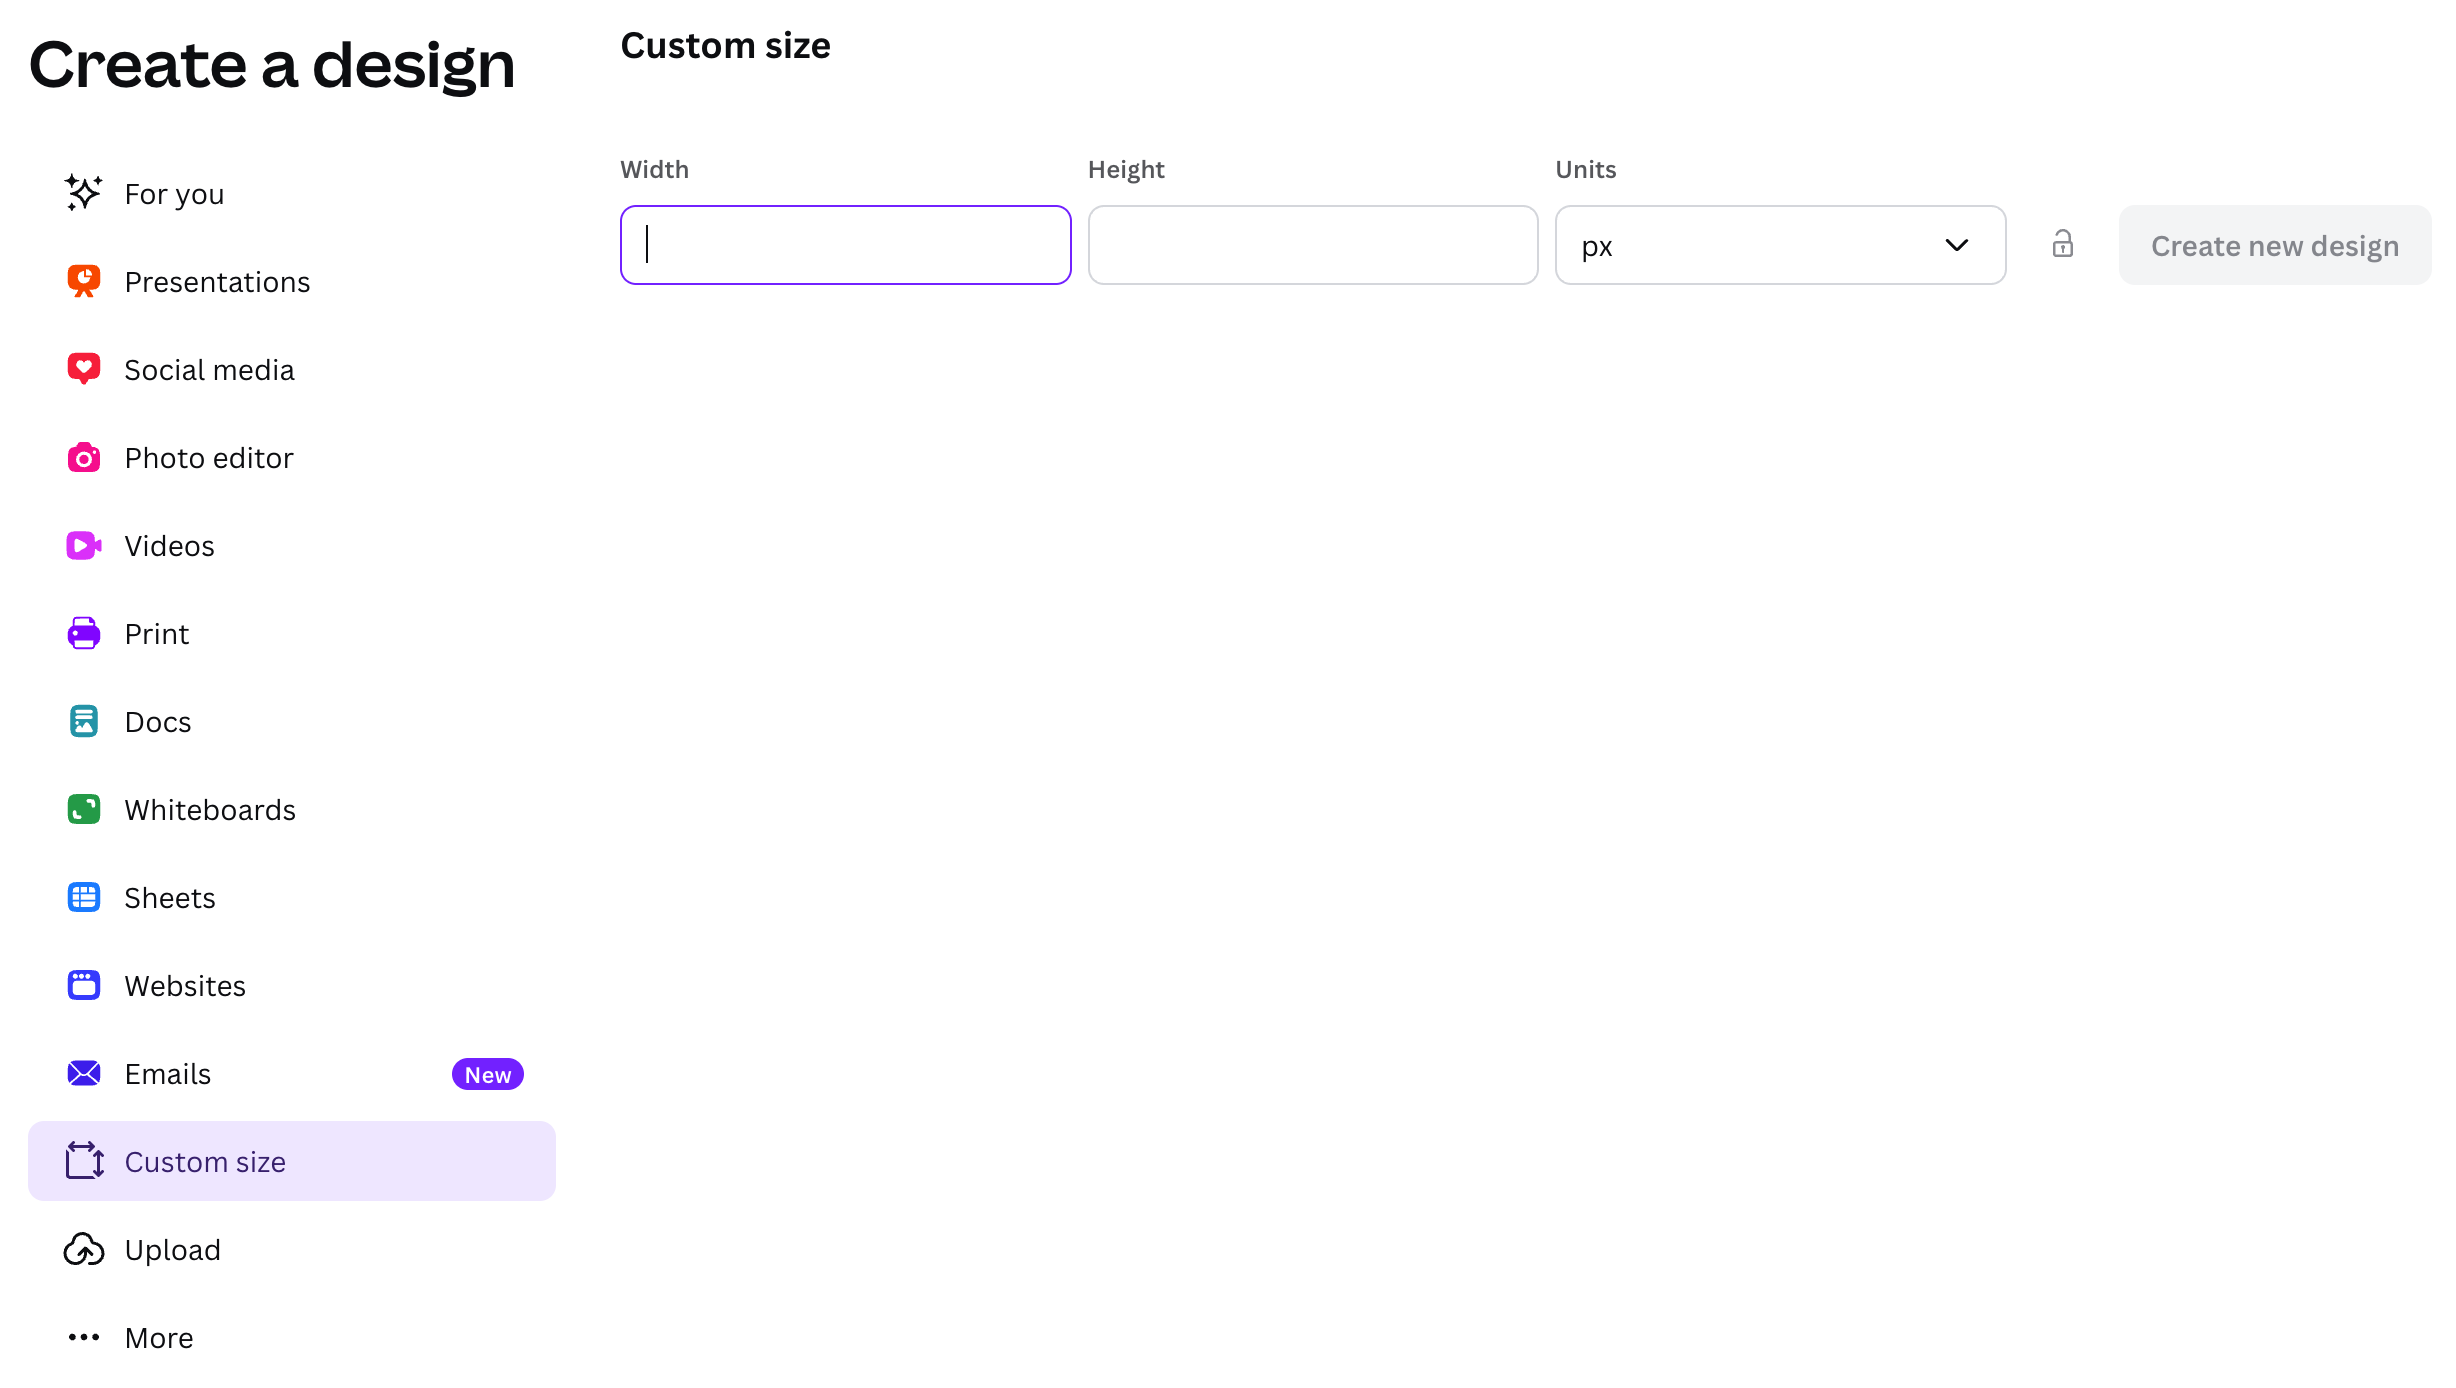
Task: Click the green Whiteboards icon
Action: 83,809
